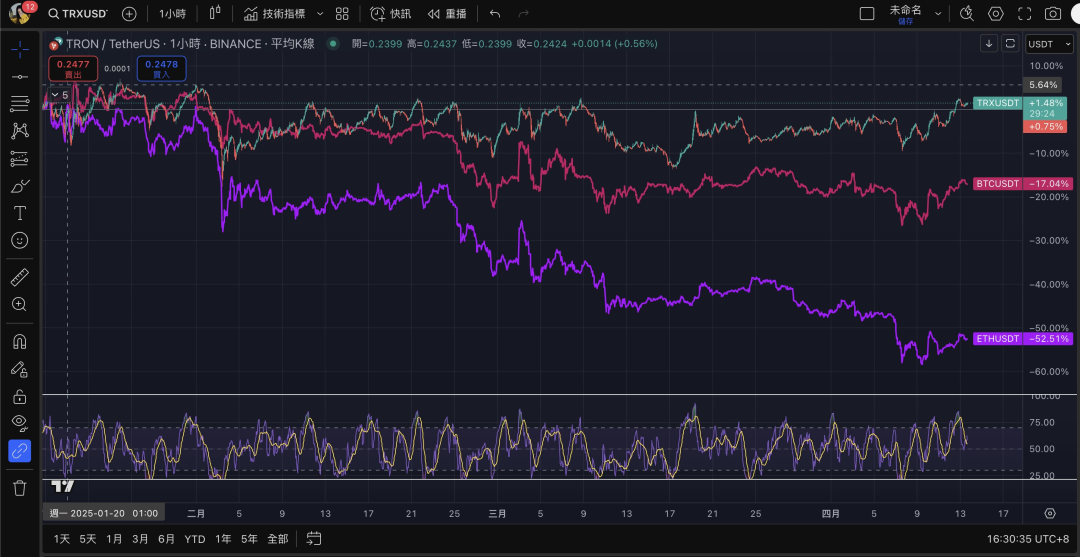Screen dimensions: 1080x557
Task: Click the down-arrow button beside USDT
Action: [989, 43]
